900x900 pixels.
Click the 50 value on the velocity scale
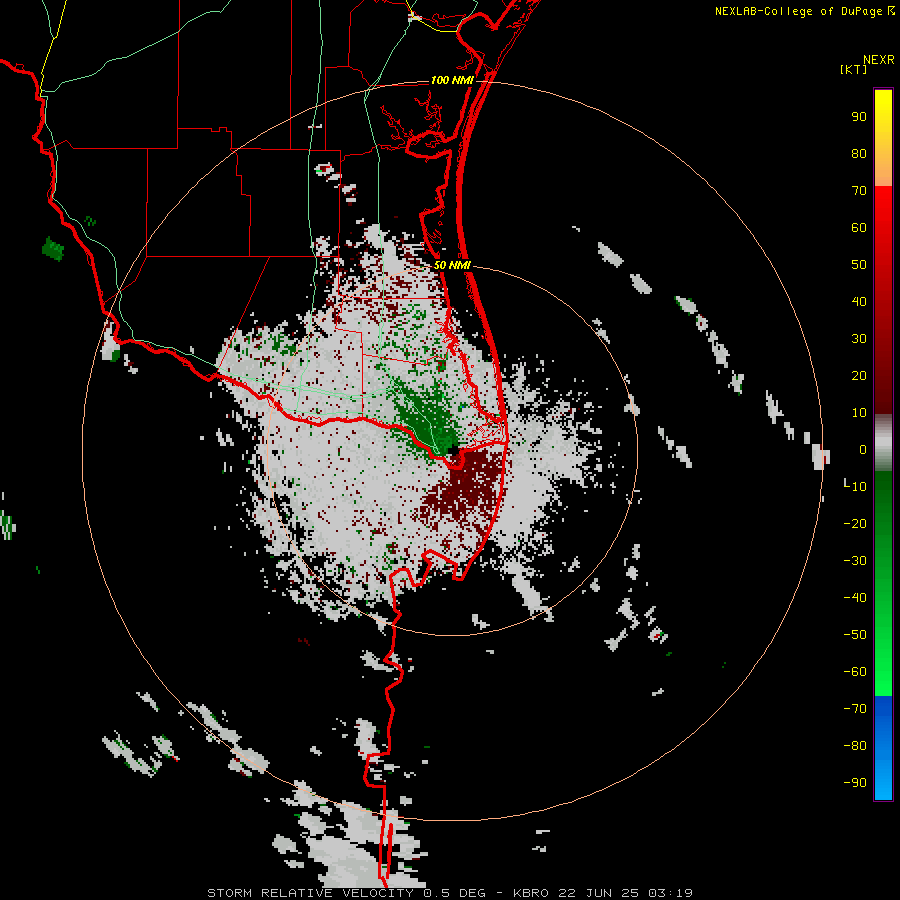[859, 265]
